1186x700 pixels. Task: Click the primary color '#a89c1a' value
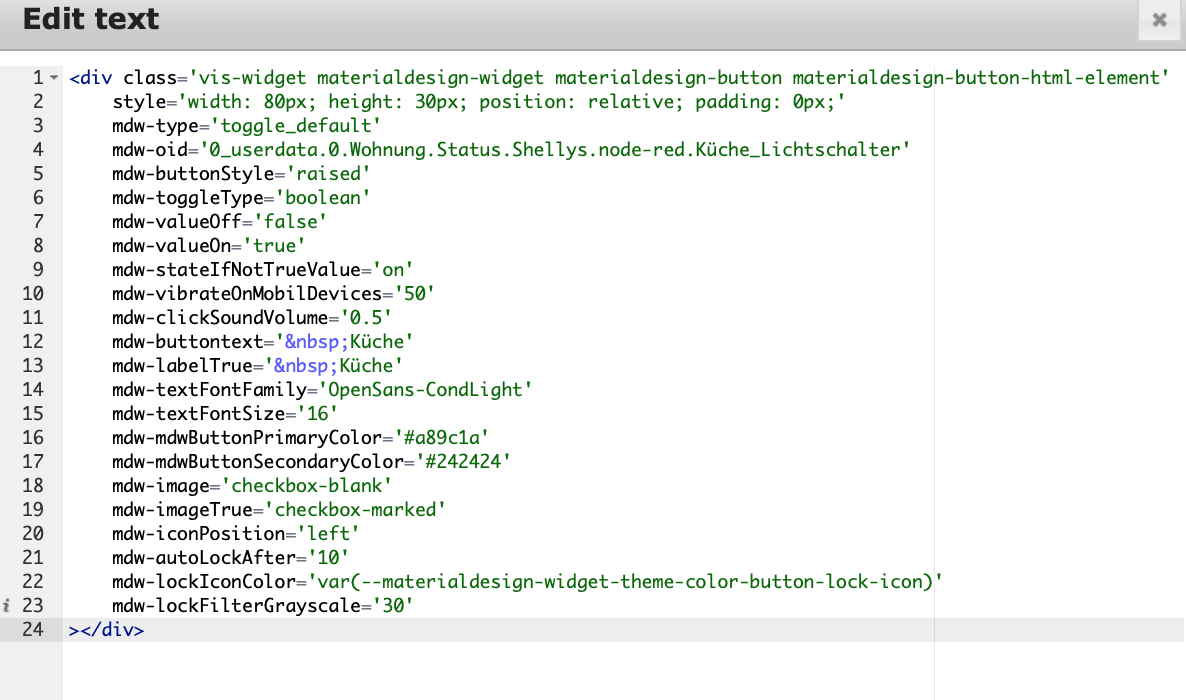tap(441, 437)
